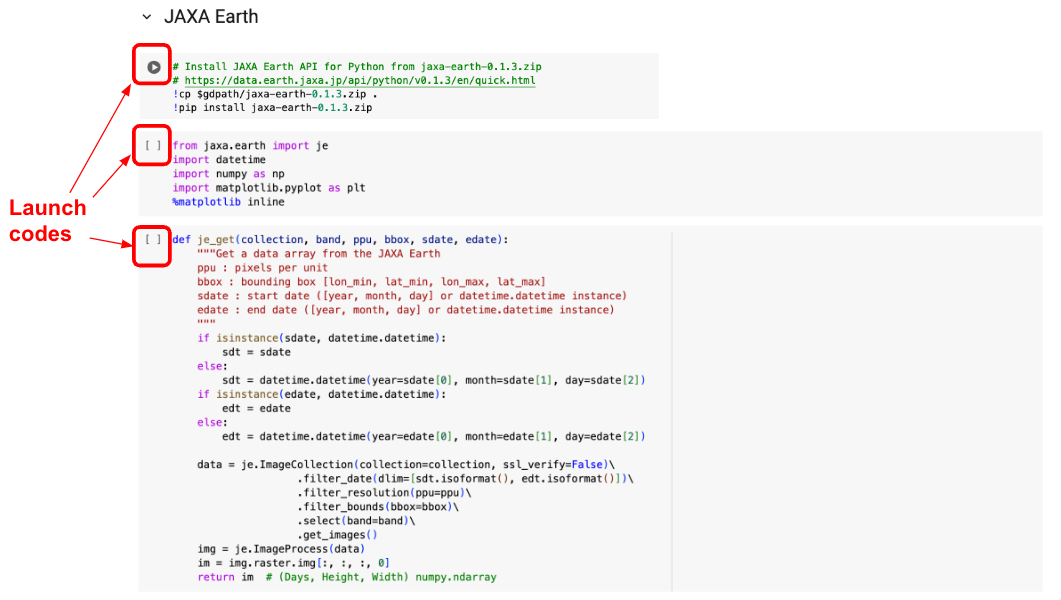This screenshot has height=600, width=1061.
Task: Place cursor on the pip install line
Action: (272, 108)
